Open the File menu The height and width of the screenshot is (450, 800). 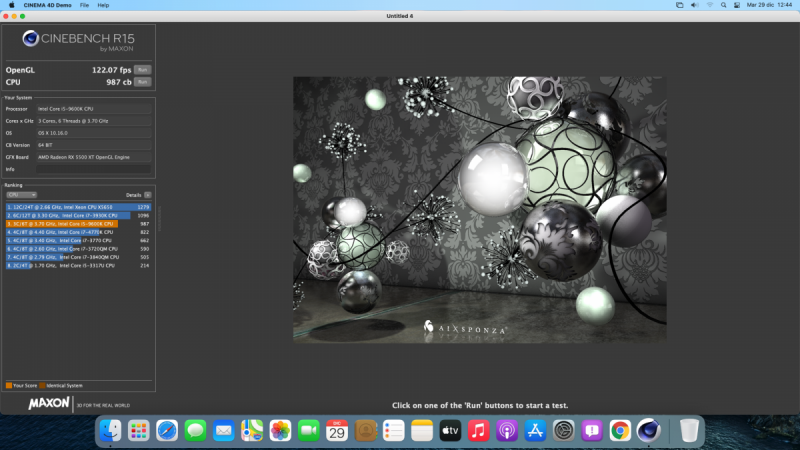coord(84,5)
